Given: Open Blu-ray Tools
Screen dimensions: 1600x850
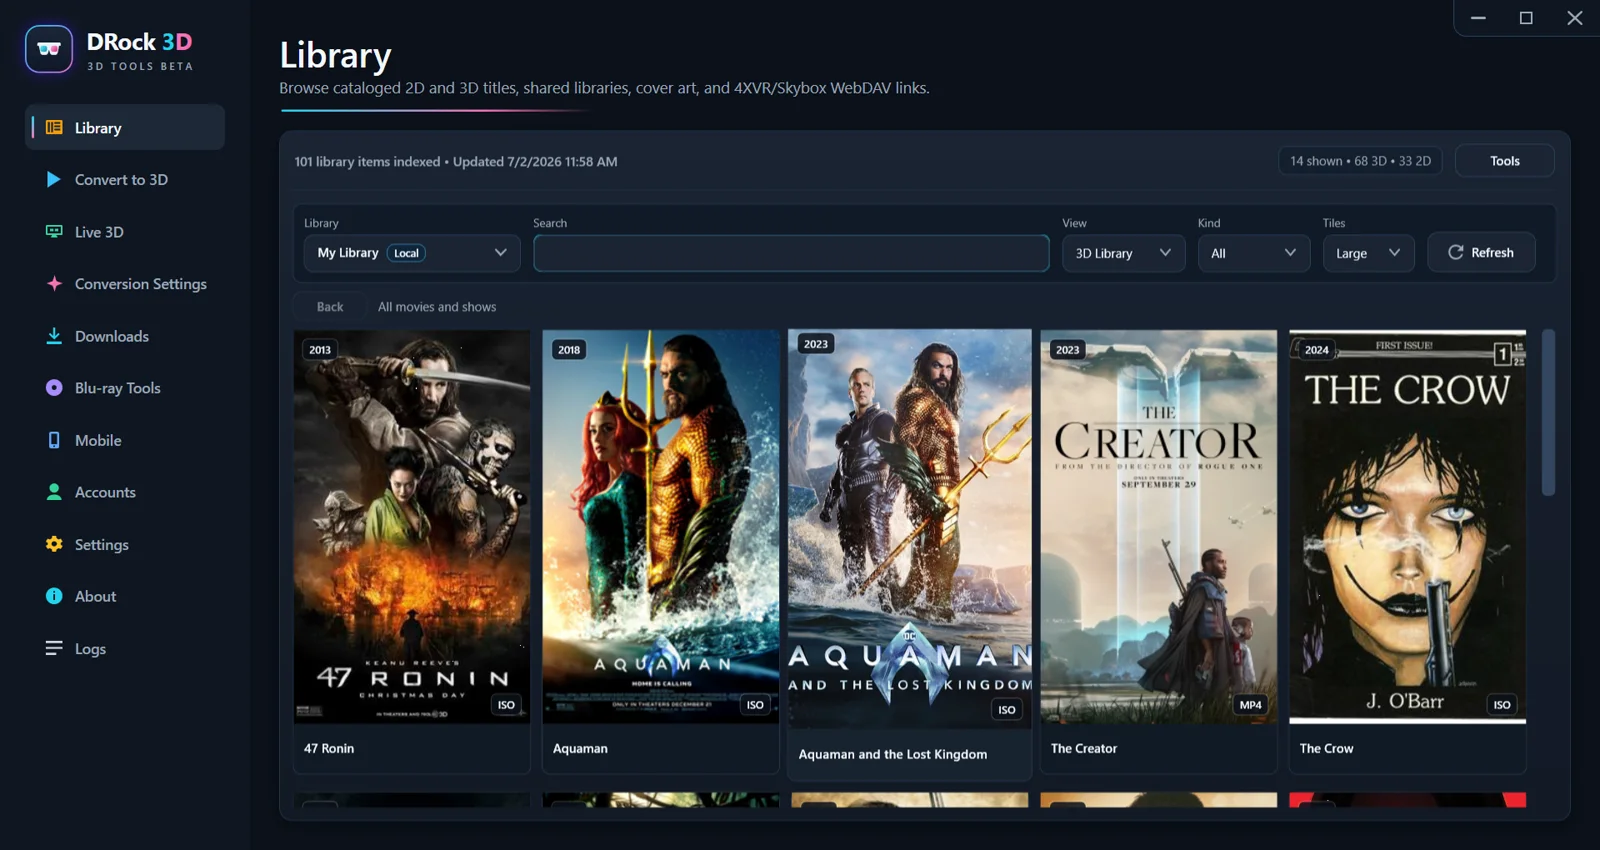Looking at the screenshot, I should (125, 387).
